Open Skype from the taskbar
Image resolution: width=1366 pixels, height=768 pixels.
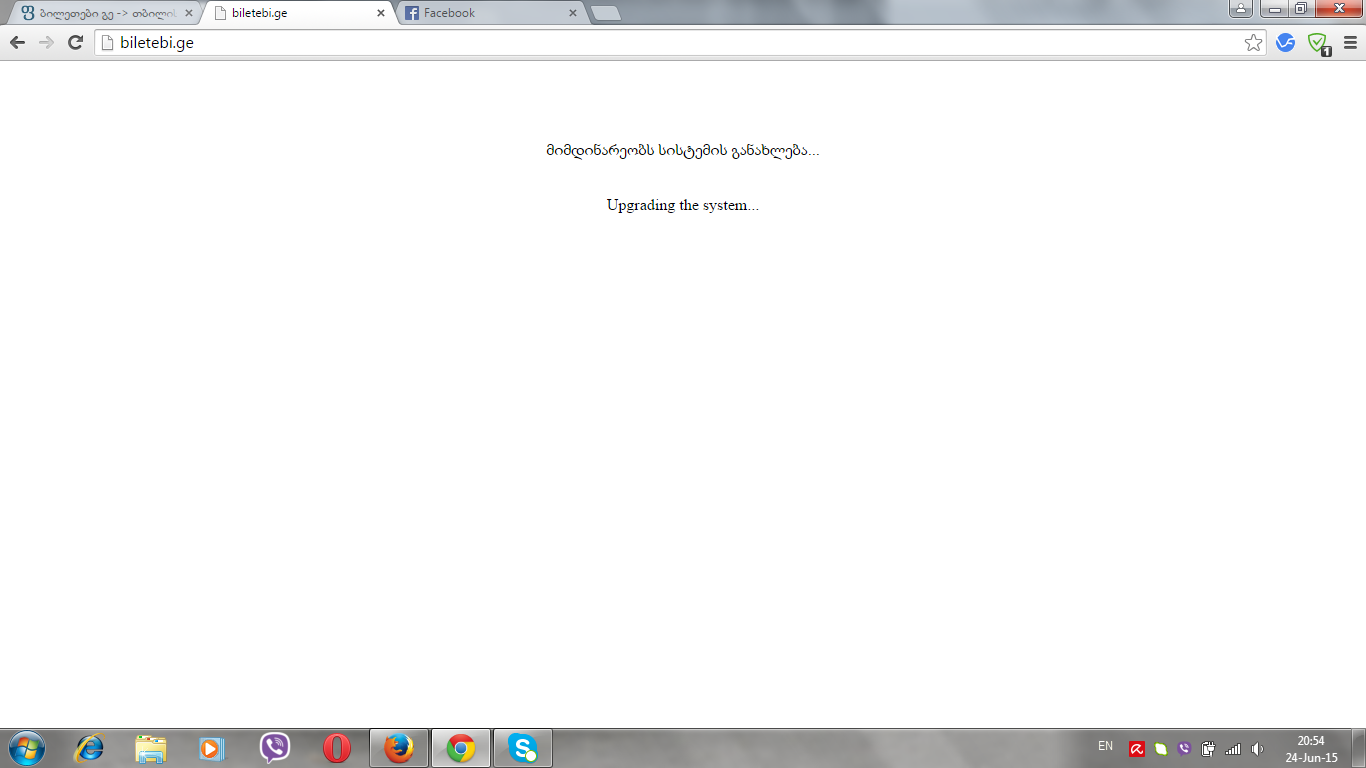(523, 748)
